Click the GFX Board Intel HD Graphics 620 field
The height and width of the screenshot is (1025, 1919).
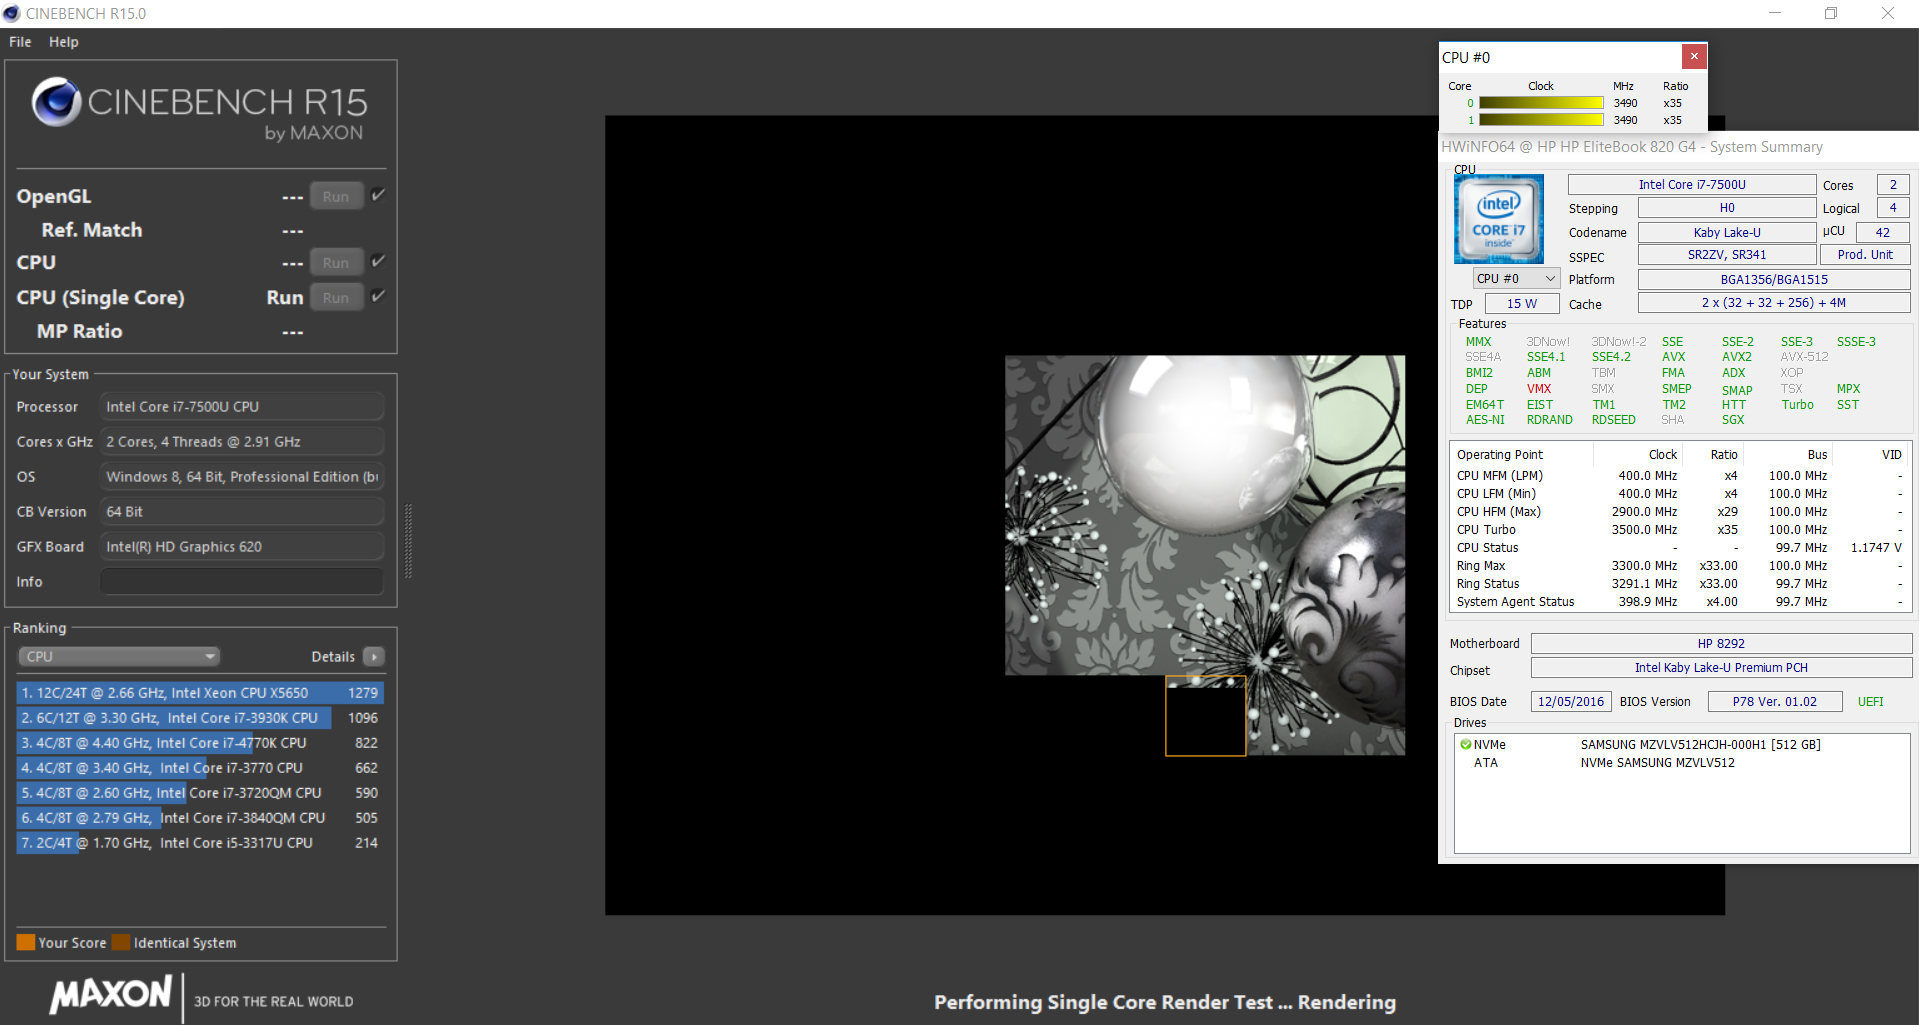[242, 547]
